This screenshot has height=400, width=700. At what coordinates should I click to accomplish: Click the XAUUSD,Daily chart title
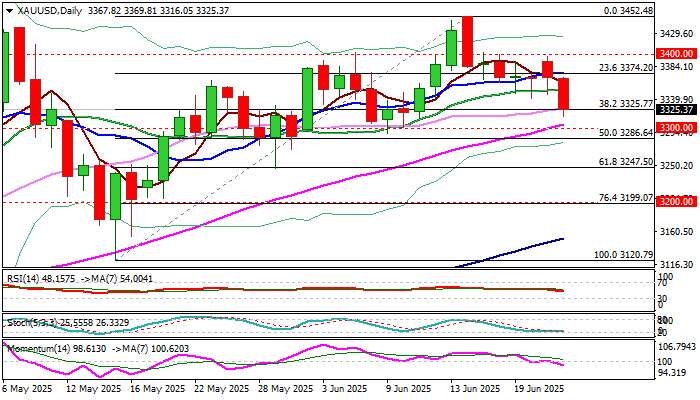click(42, 9)
